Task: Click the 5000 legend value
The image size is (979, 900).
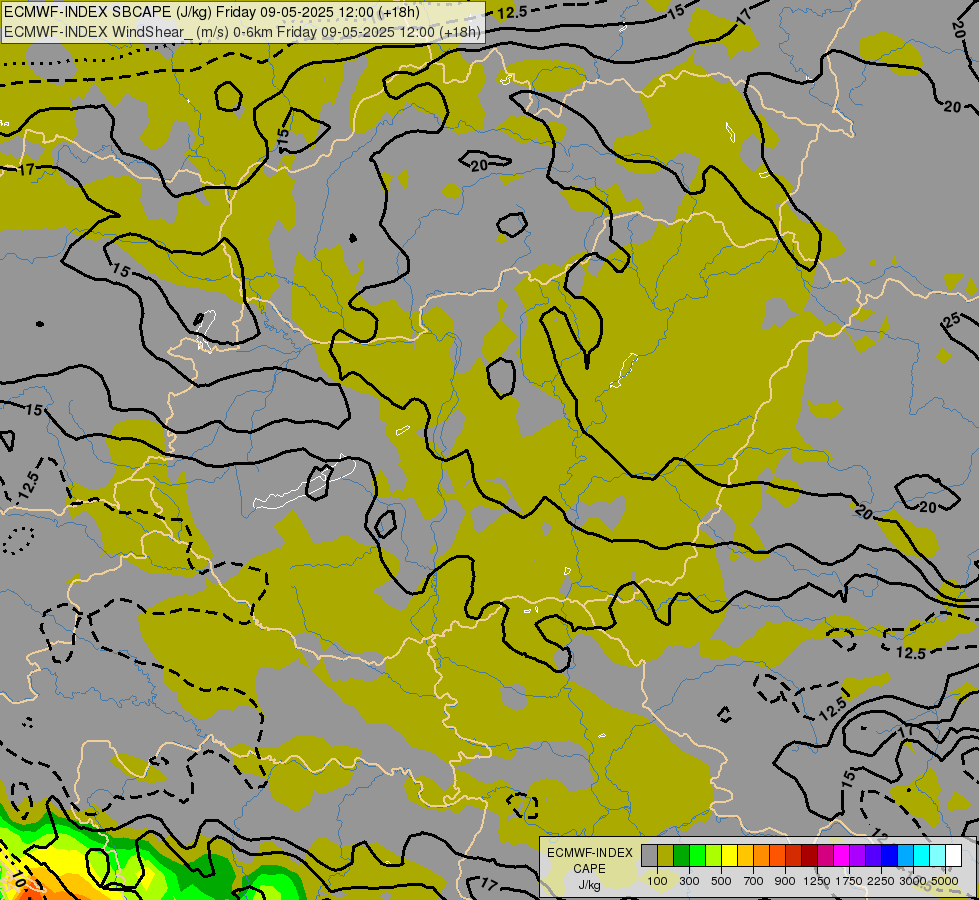Action: [x=945, y=881]
